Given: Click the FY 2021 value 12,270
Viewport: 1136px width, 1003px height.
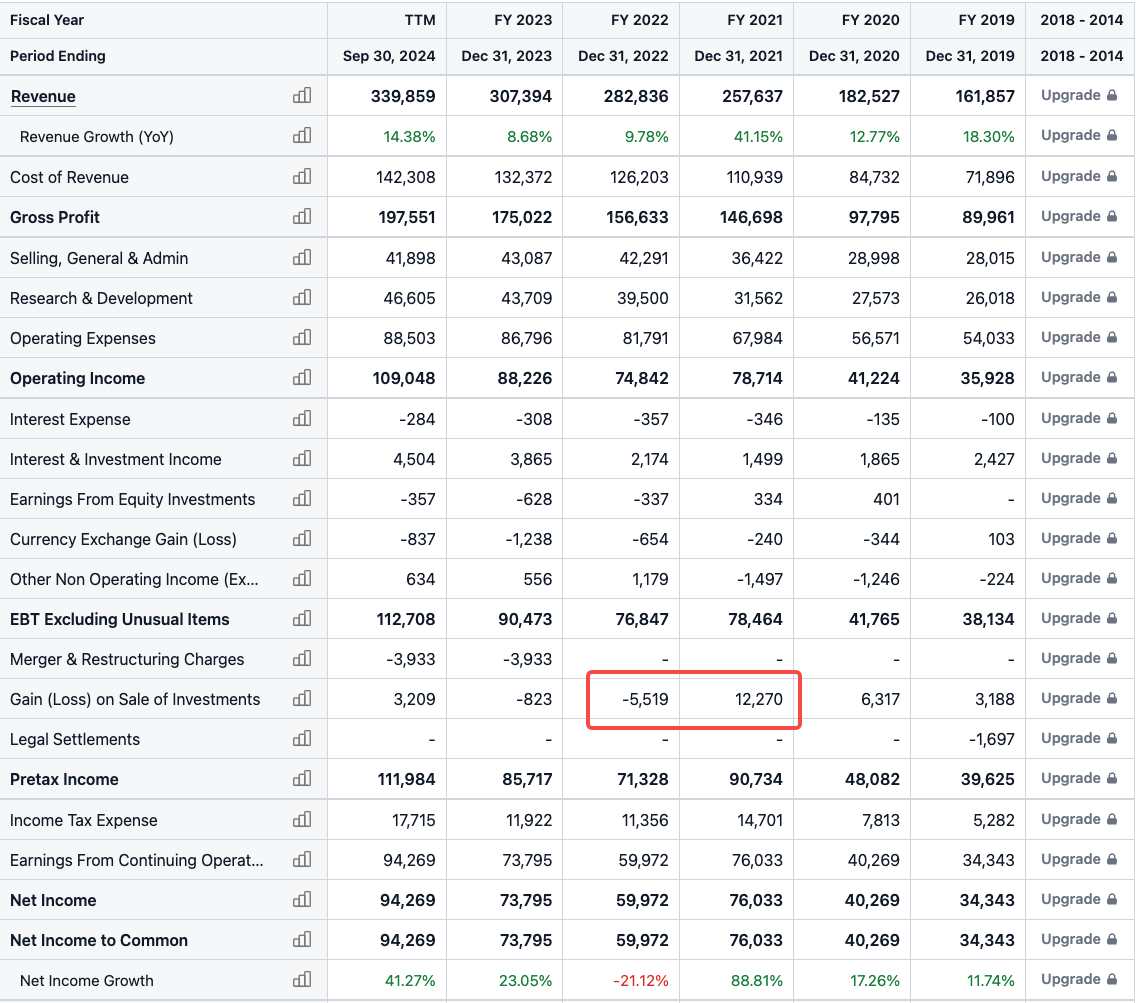Looking at the screenshot, I should pos(758,699).
